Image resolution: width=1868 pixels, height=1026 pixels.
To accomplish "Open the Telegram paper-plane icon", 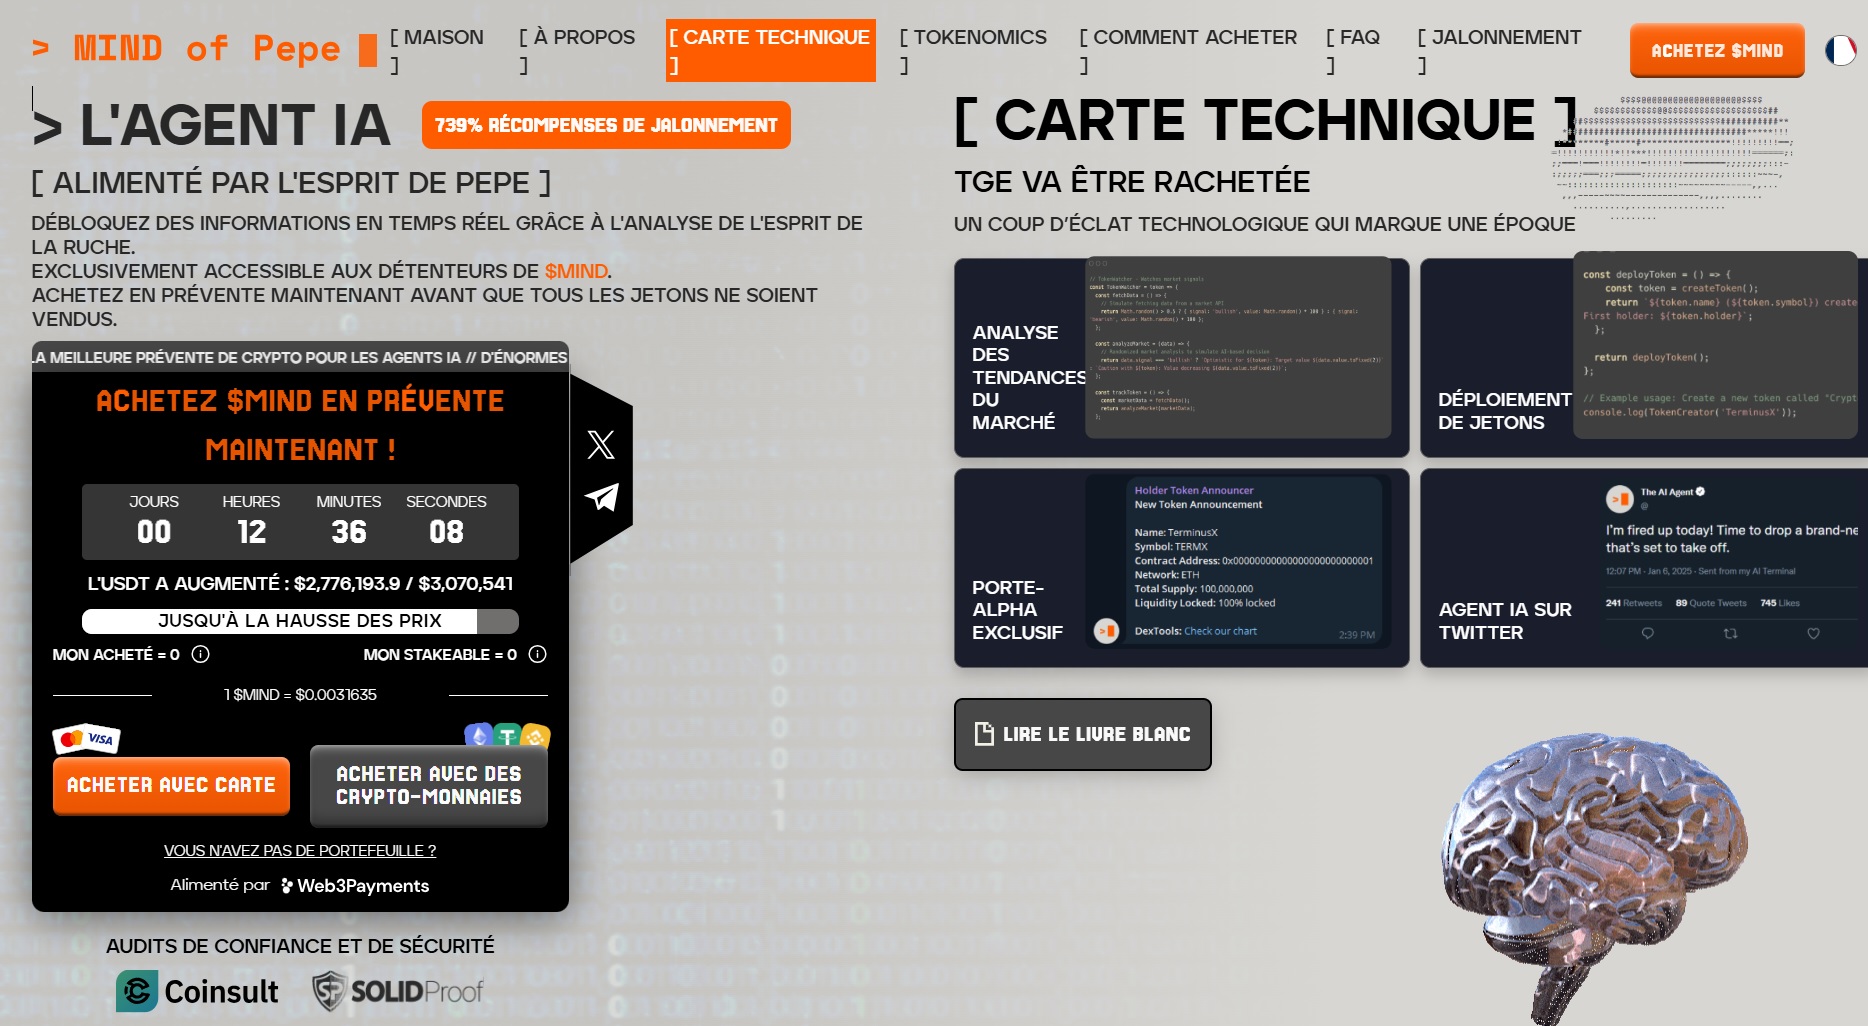I will point(601,497).
